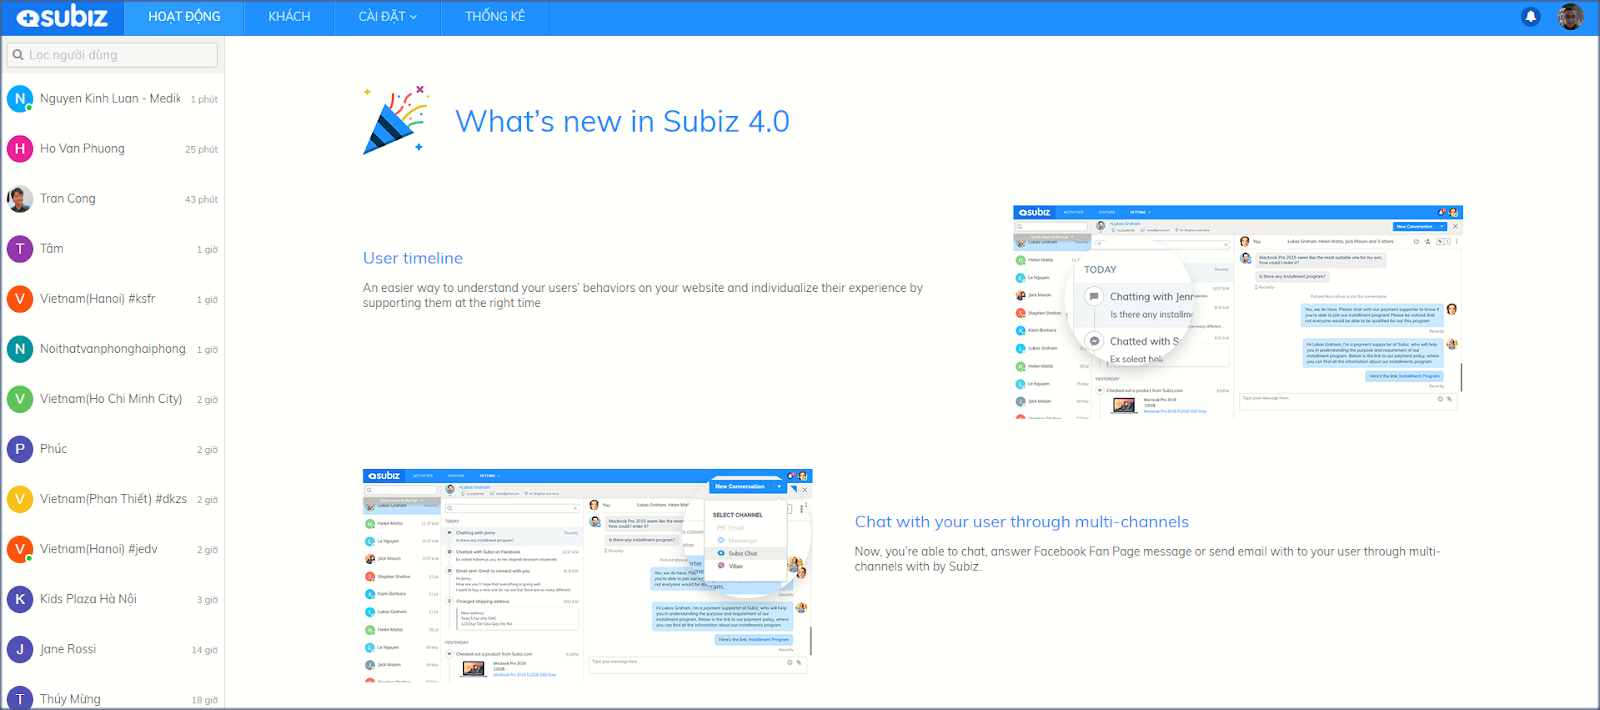Click the '3 giờ' timestamp for Kids Plaza

tap(207, 600)
